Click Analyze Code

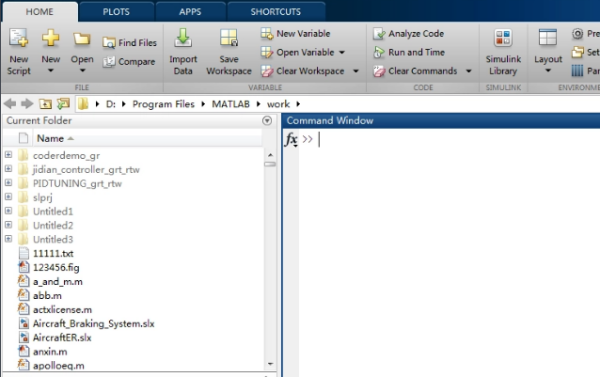coord(408,34)
